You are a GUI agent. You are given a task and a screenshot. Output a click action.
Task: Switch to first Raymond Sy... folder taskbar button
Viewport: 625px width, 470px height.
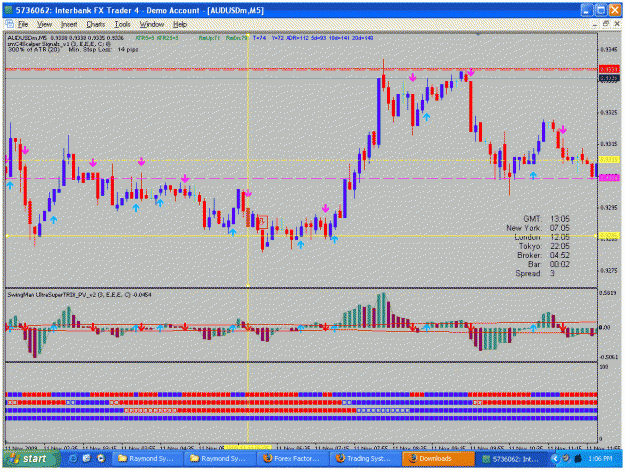point(147,459)
